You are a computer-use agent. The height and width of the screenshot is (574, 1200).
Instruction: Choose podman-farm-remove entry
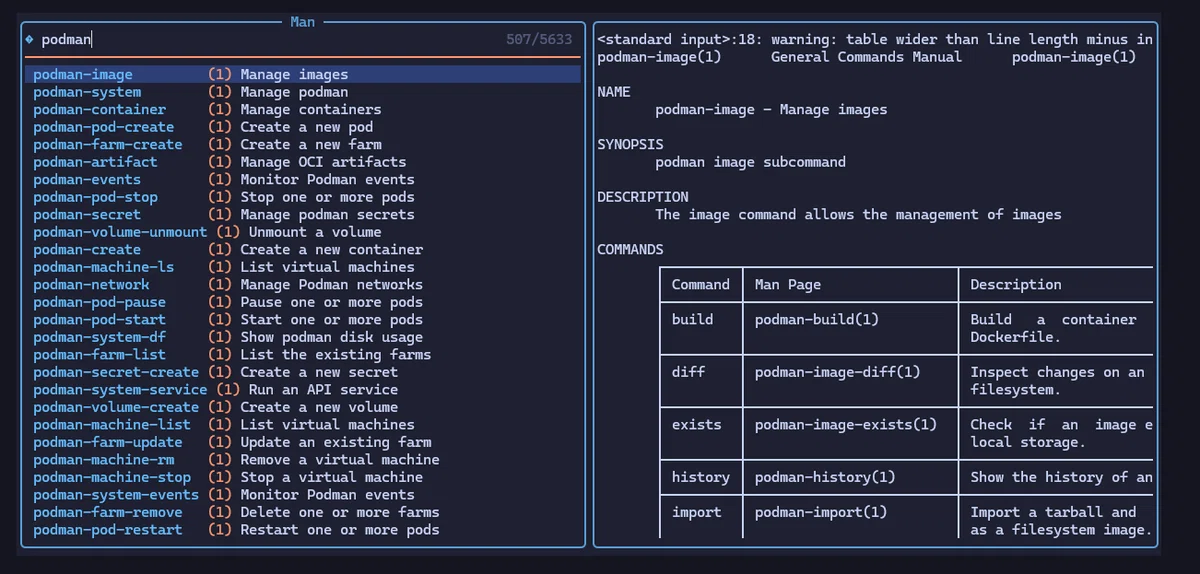(302, 512)
